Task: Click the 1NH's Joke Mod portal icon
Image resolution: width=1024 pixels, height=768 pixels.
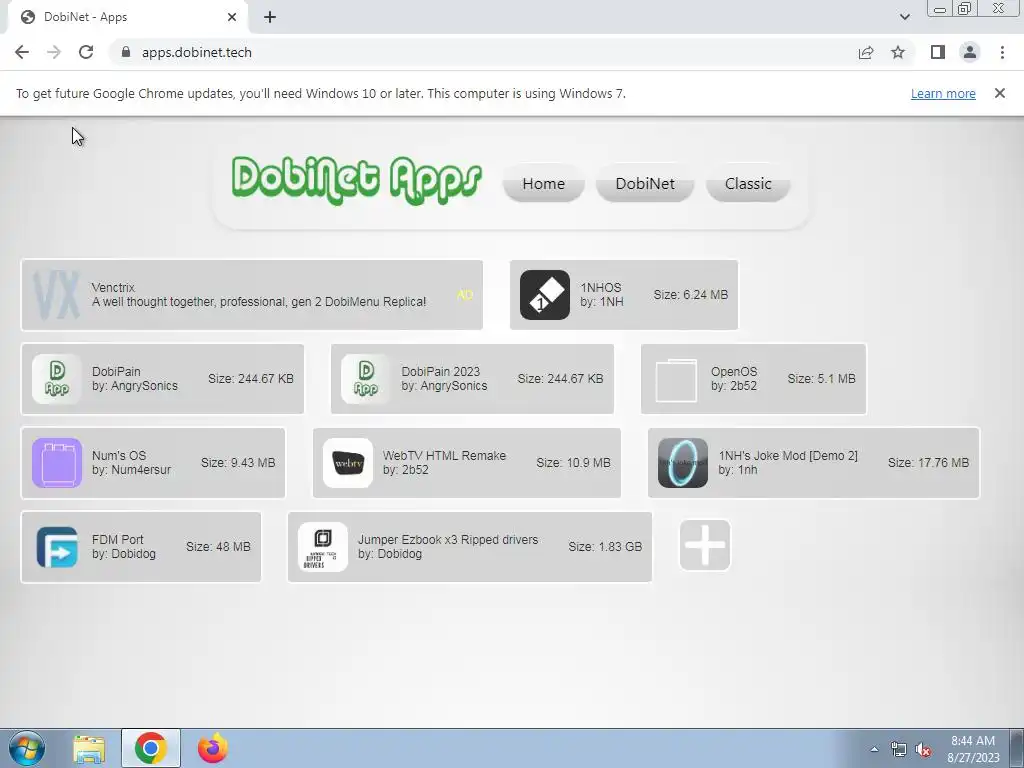Action: tap(682, 462)
